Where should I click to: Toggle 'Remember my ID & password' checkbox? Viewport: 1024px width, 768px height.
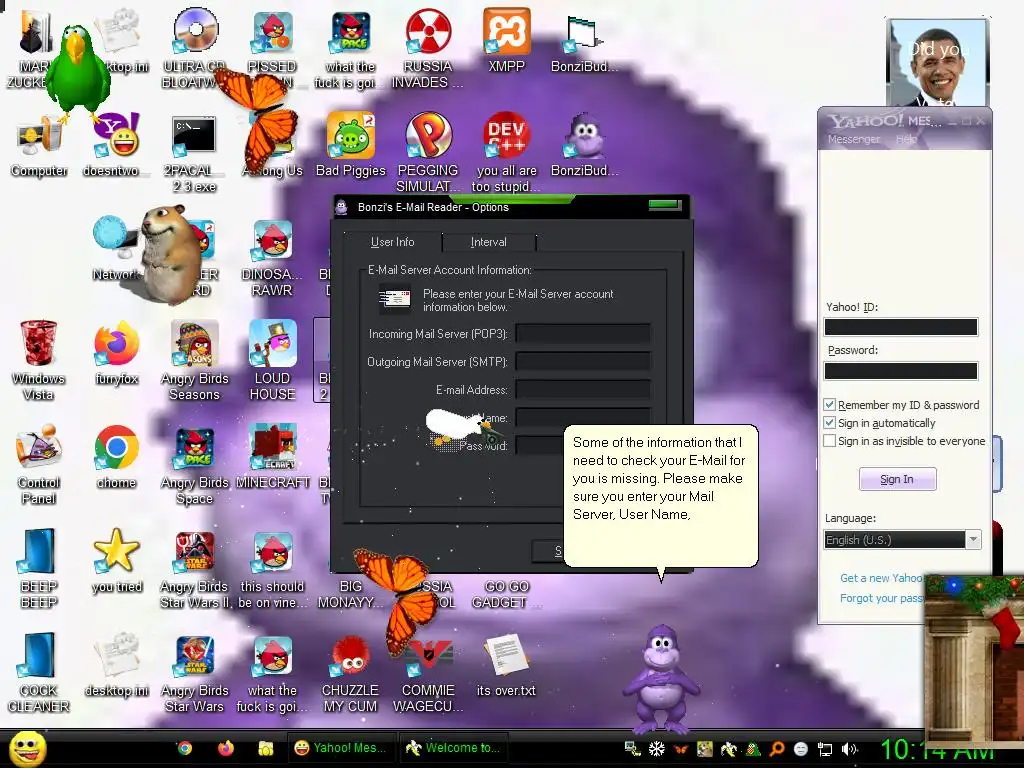tap(829, 405)
